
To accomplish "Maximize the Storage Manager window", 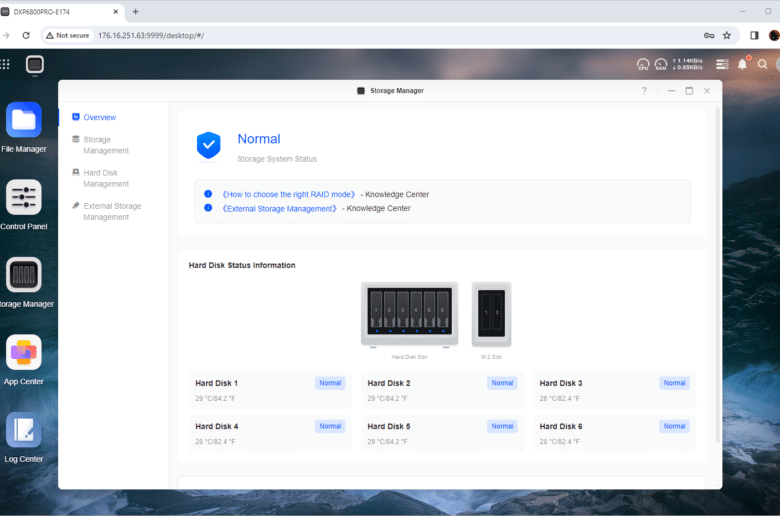I will pyautogui.click(x=689, y=91).
